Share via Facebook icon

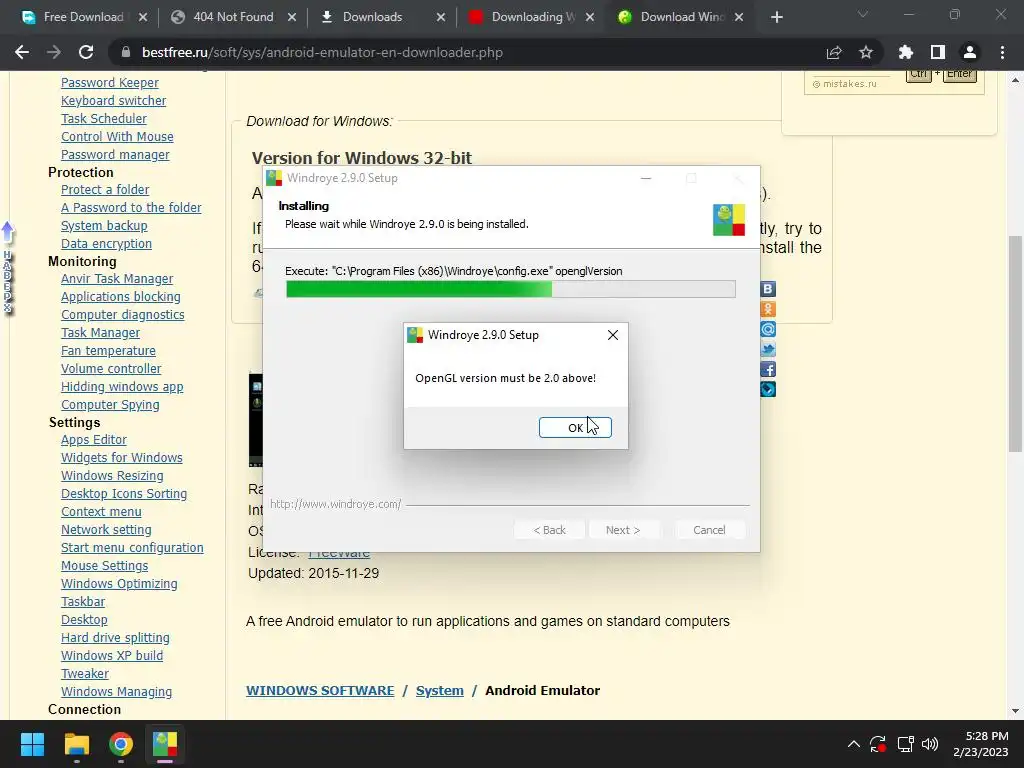click(x=768, y=370)
